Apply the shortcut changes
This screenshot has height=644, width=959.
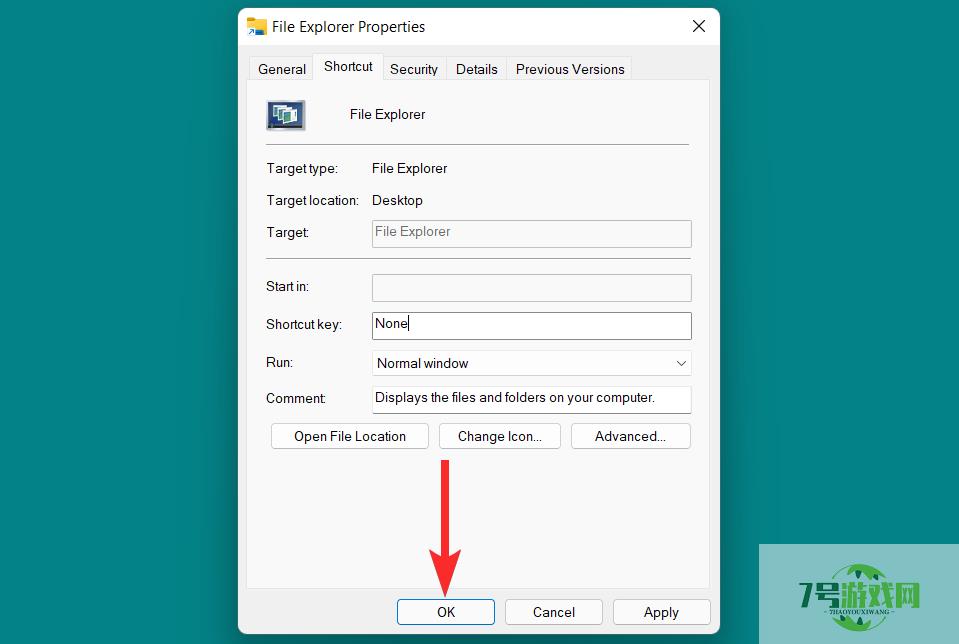(661, 612)
